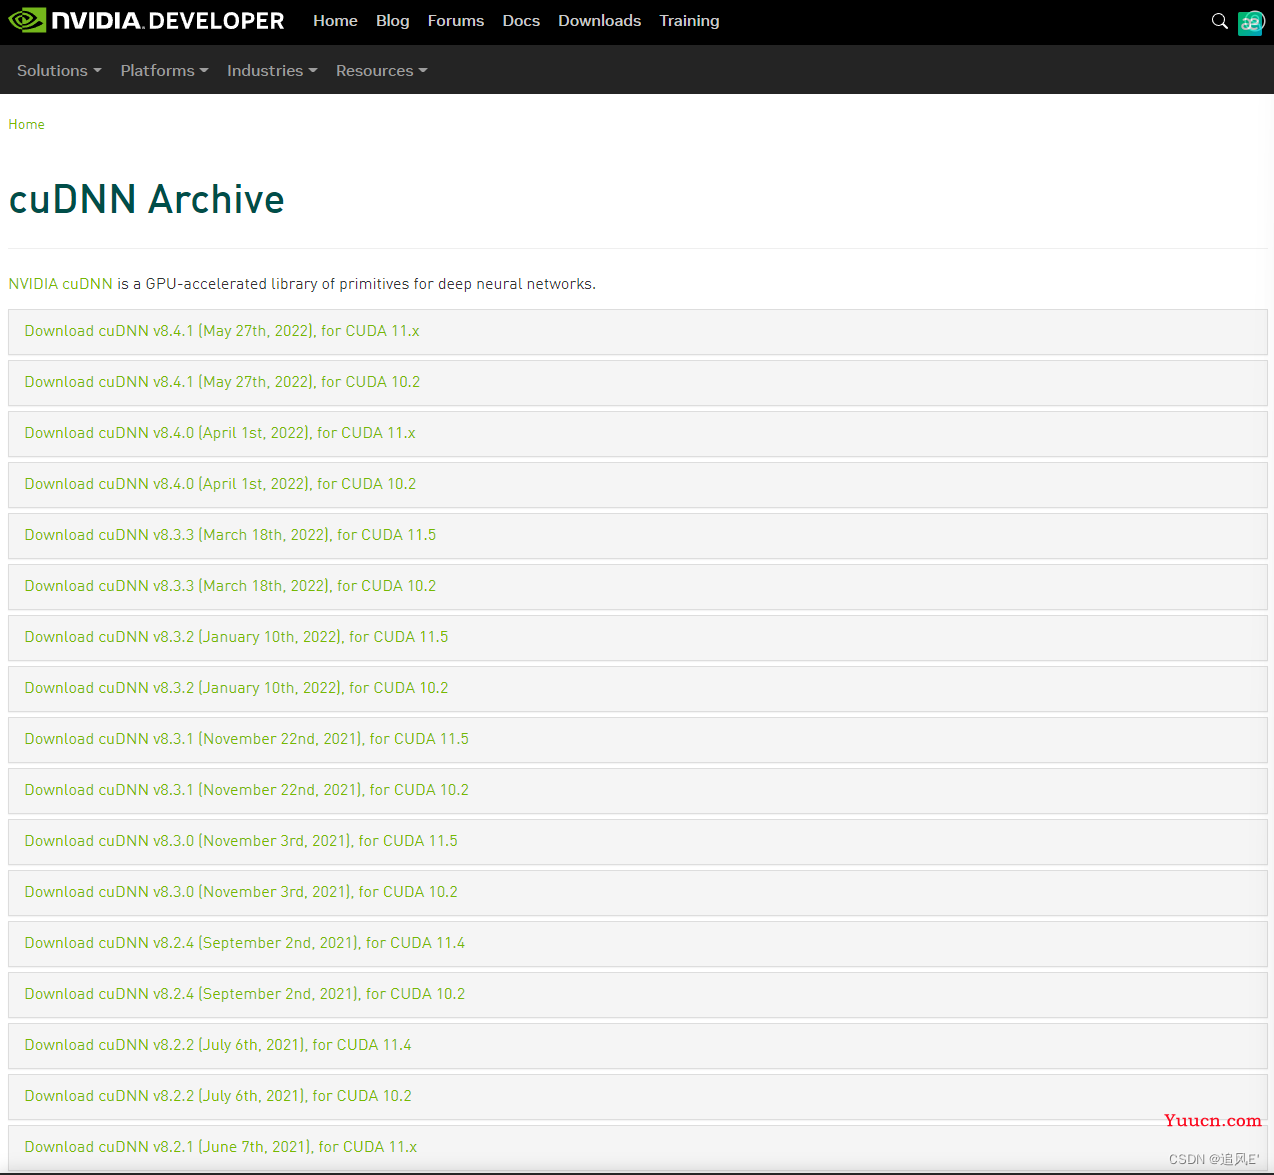Expand cuDNN v8.3.1 for CUDA 11.5
This screenshot has width=1274, height=1175.
click(637, 740)
